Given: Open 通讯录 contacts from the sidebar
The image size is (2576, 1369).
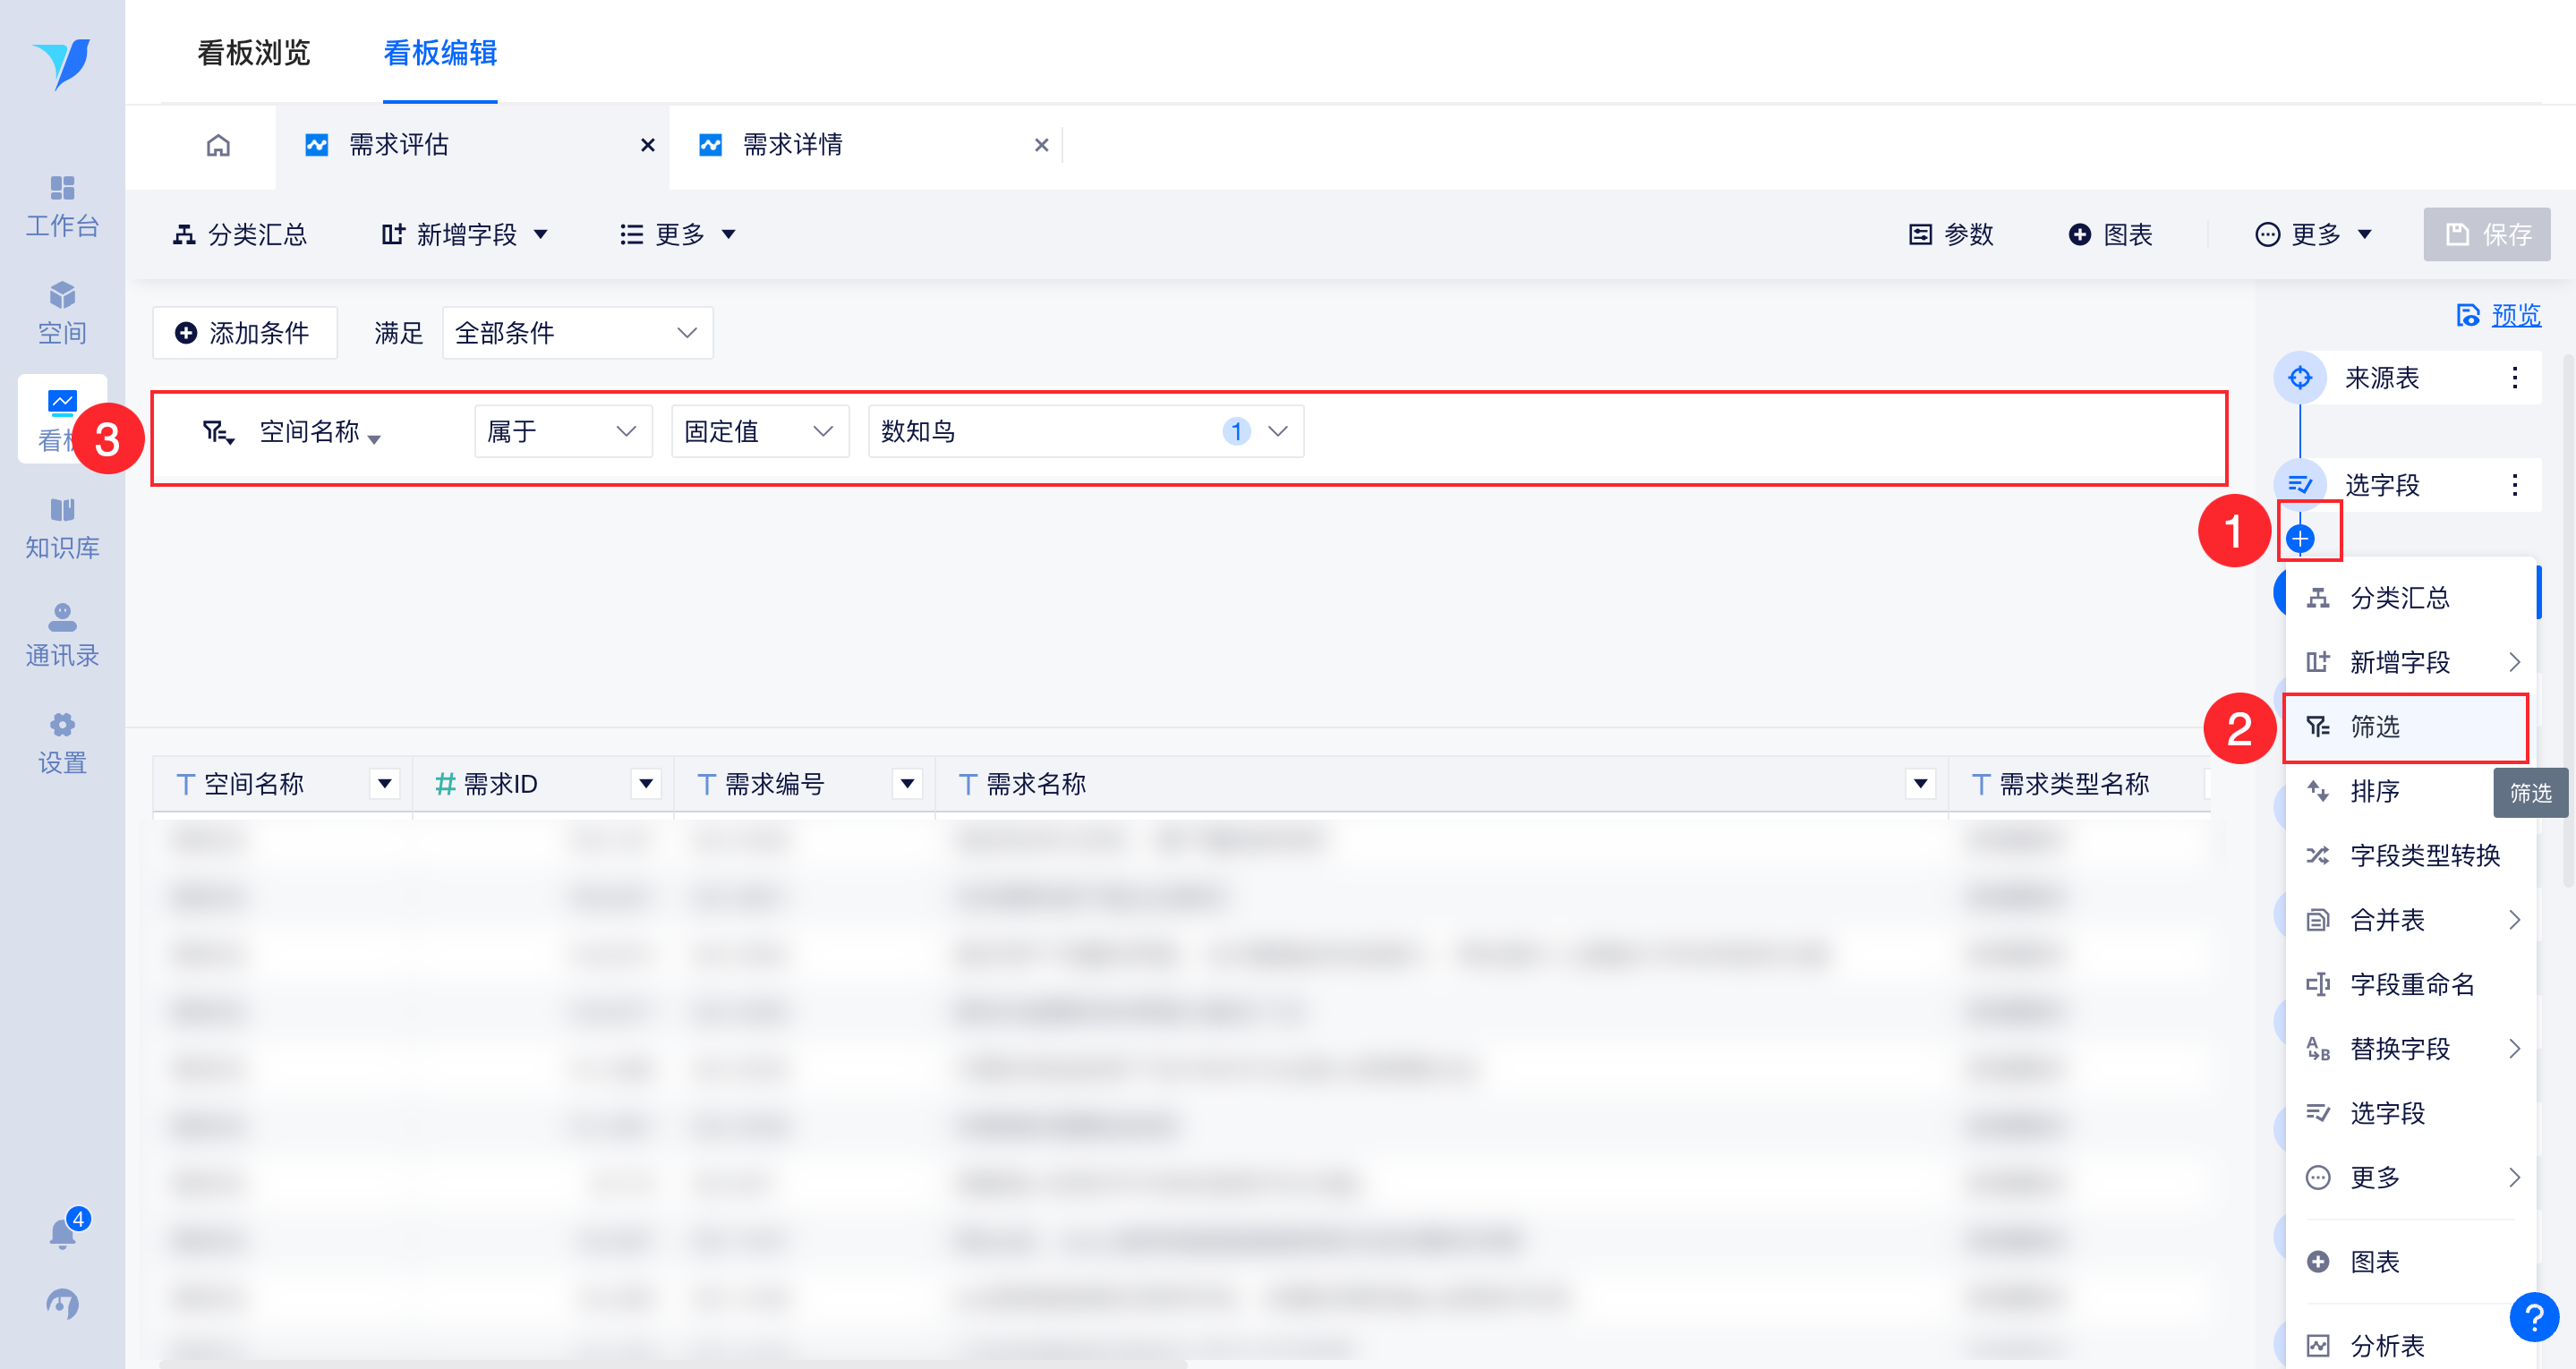Looking at the screenshot, I should (62, 635).
